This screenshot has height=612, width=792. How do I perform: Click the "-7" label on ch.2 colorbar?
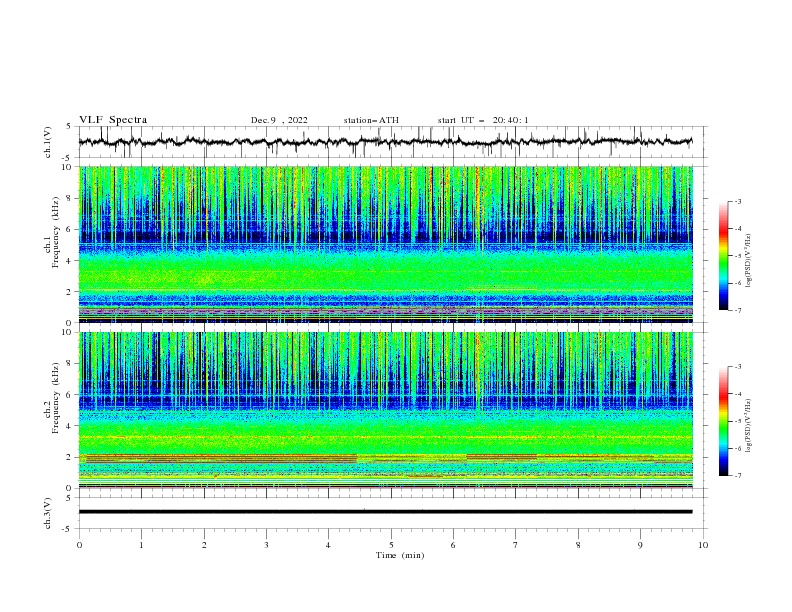pyautogui.click(x=738, y=476)
